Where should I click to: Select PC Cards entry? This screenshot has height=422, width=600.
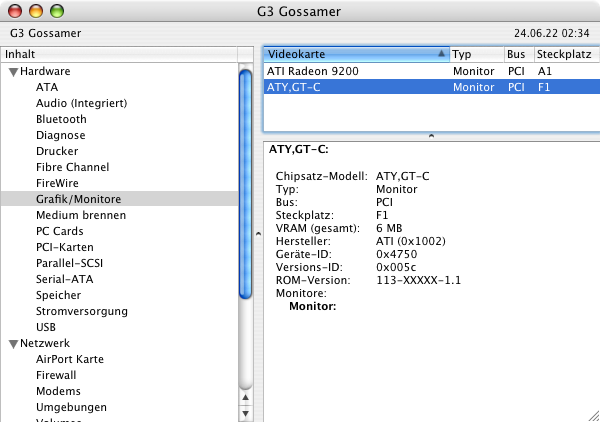pos(59,231)
